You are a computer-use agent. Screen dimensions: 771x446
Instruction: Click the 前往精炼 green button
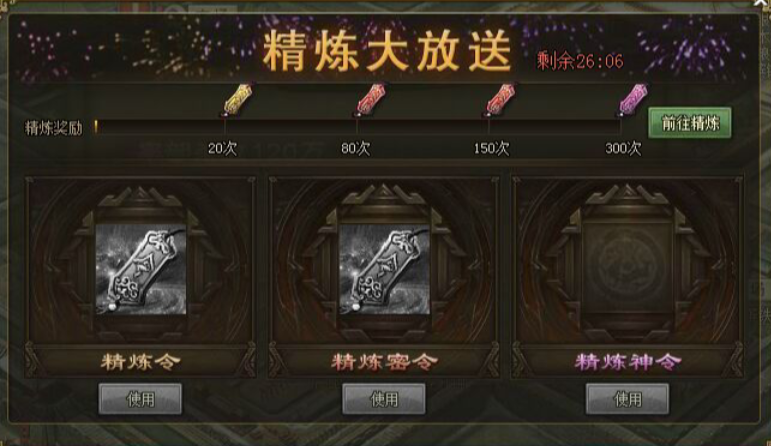pyautogui.click(x=690, y=123)
